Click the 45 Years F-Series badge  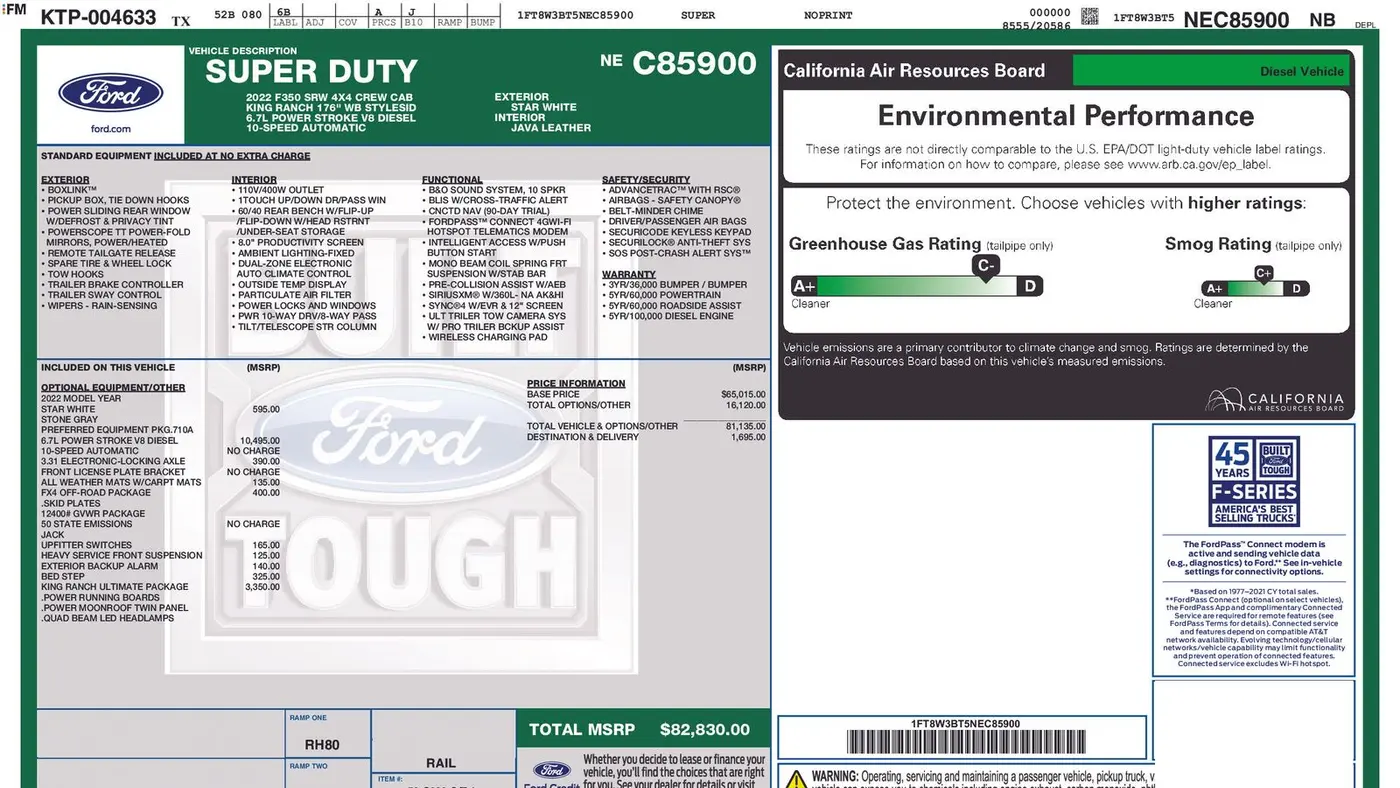point(1253,481)
